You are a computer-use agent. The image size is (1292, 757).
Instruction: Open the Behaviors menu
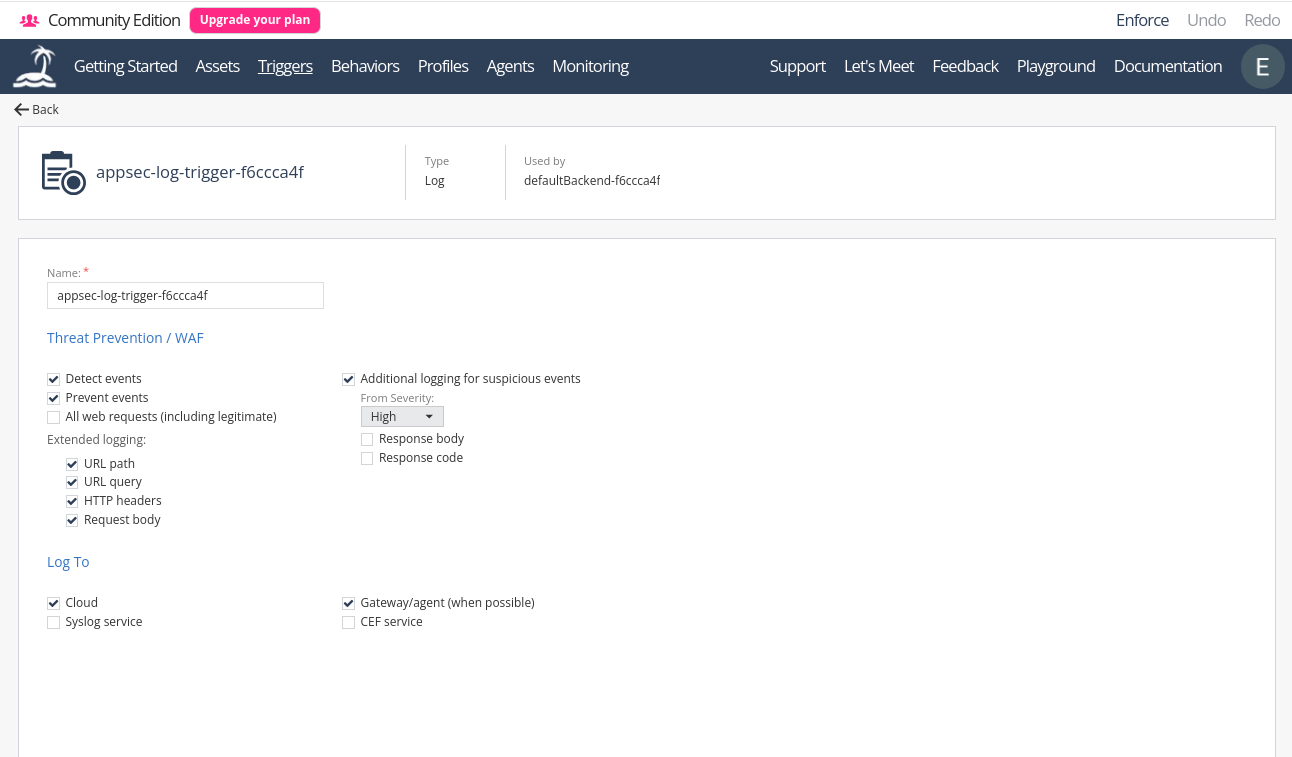[x=365, y=67]
